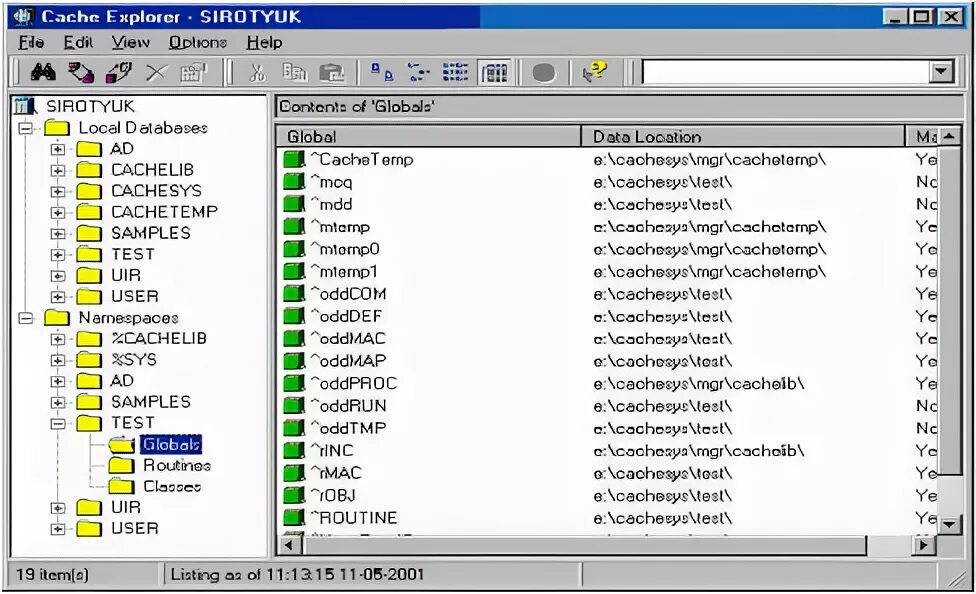
Task: Open the toolbar combo box dropdown arrow
Action: (x=942, y=72)
